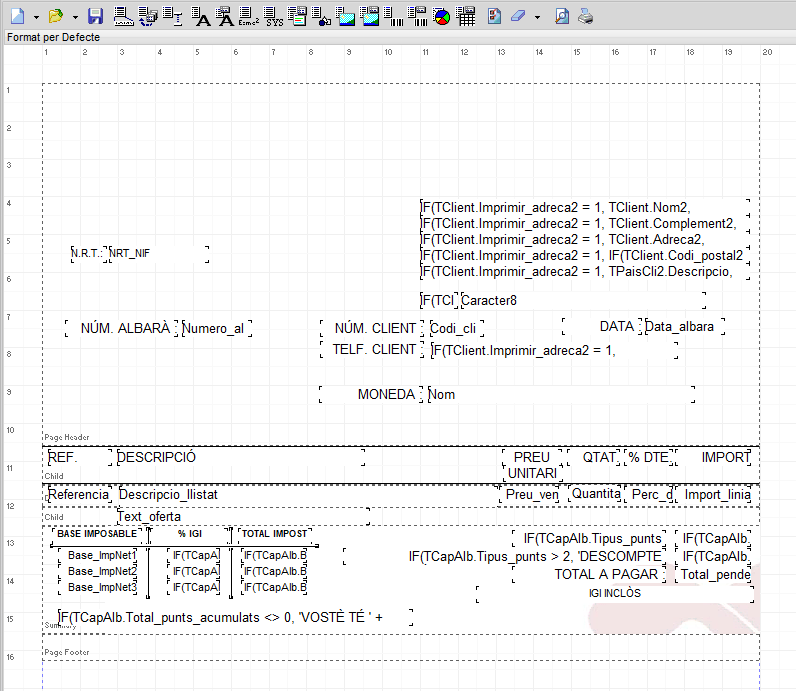Select the 'NRT_NIF' data field

159,253
